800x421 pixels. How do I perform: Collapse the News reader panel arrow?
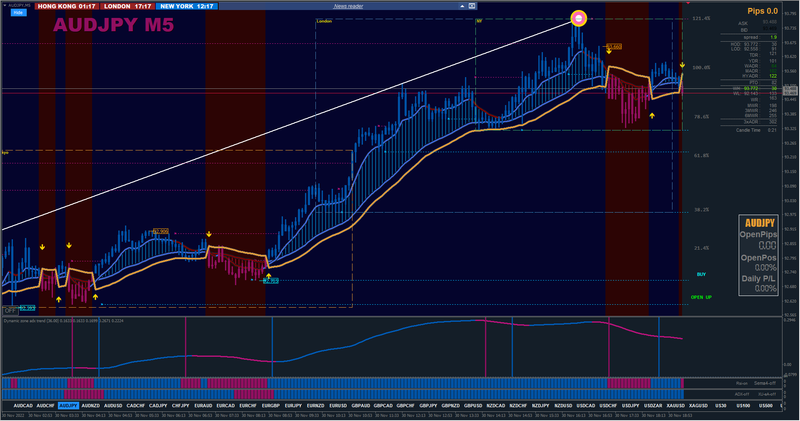click(462, 6)
